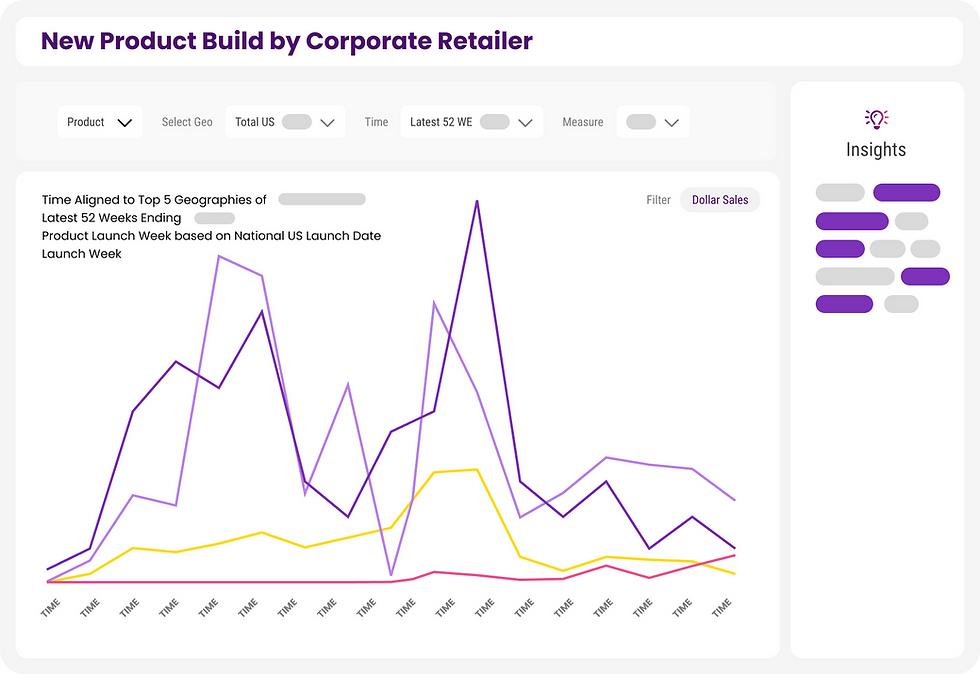The height and width of the screenshot is (674, 980).
Task: Click the Measure label
Action: point(582,122)
